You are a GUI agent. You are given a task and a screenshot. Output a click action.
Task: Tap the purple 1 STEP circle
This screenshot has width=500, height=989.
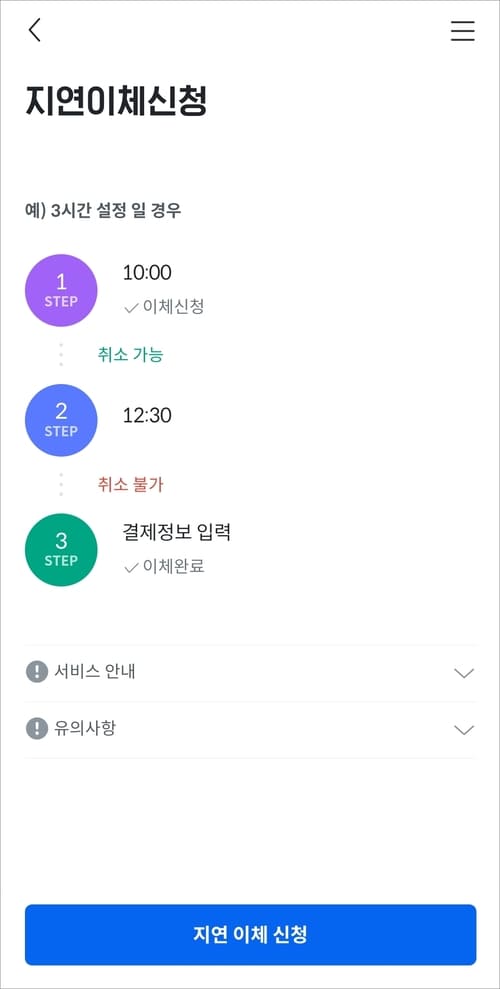[x=61, y=291]
